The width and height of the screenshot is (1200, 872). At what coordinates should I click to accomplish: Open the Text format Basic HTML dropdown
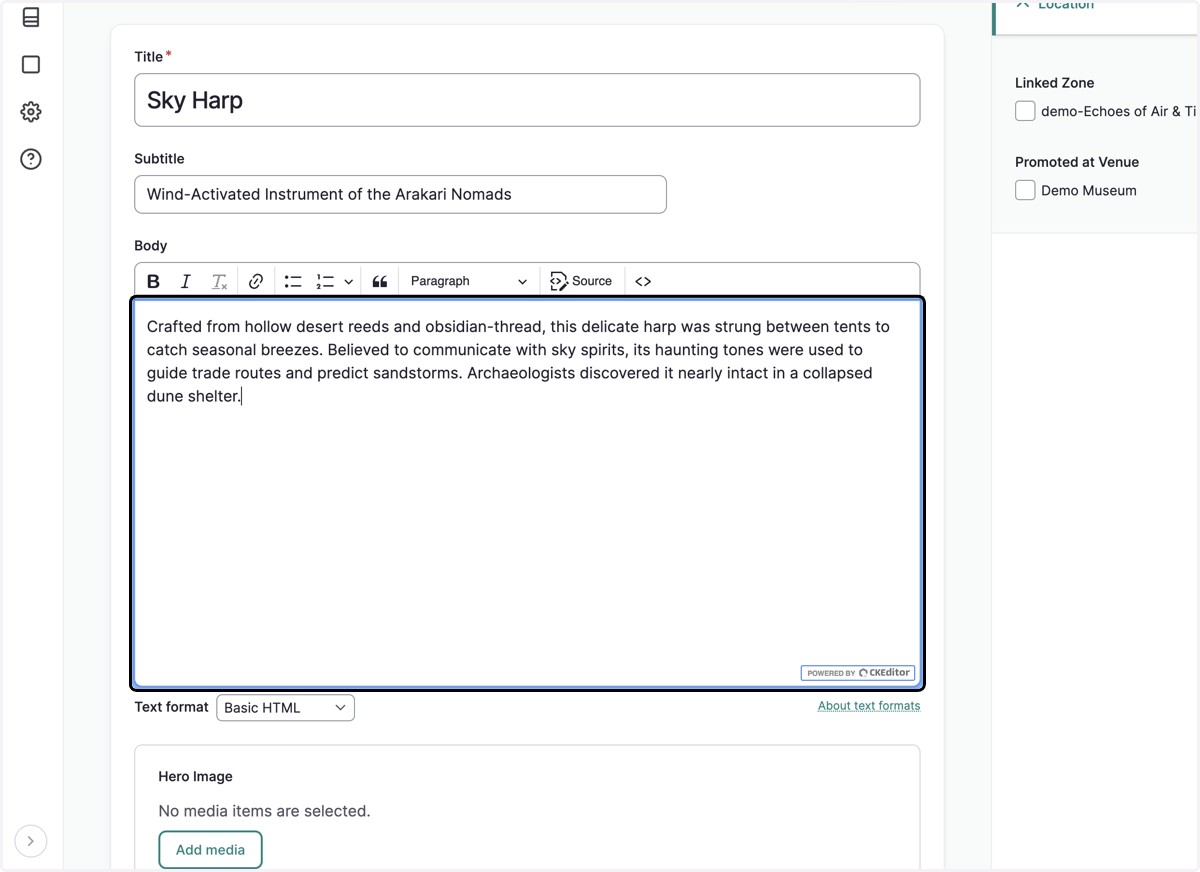tap(285, 707)
